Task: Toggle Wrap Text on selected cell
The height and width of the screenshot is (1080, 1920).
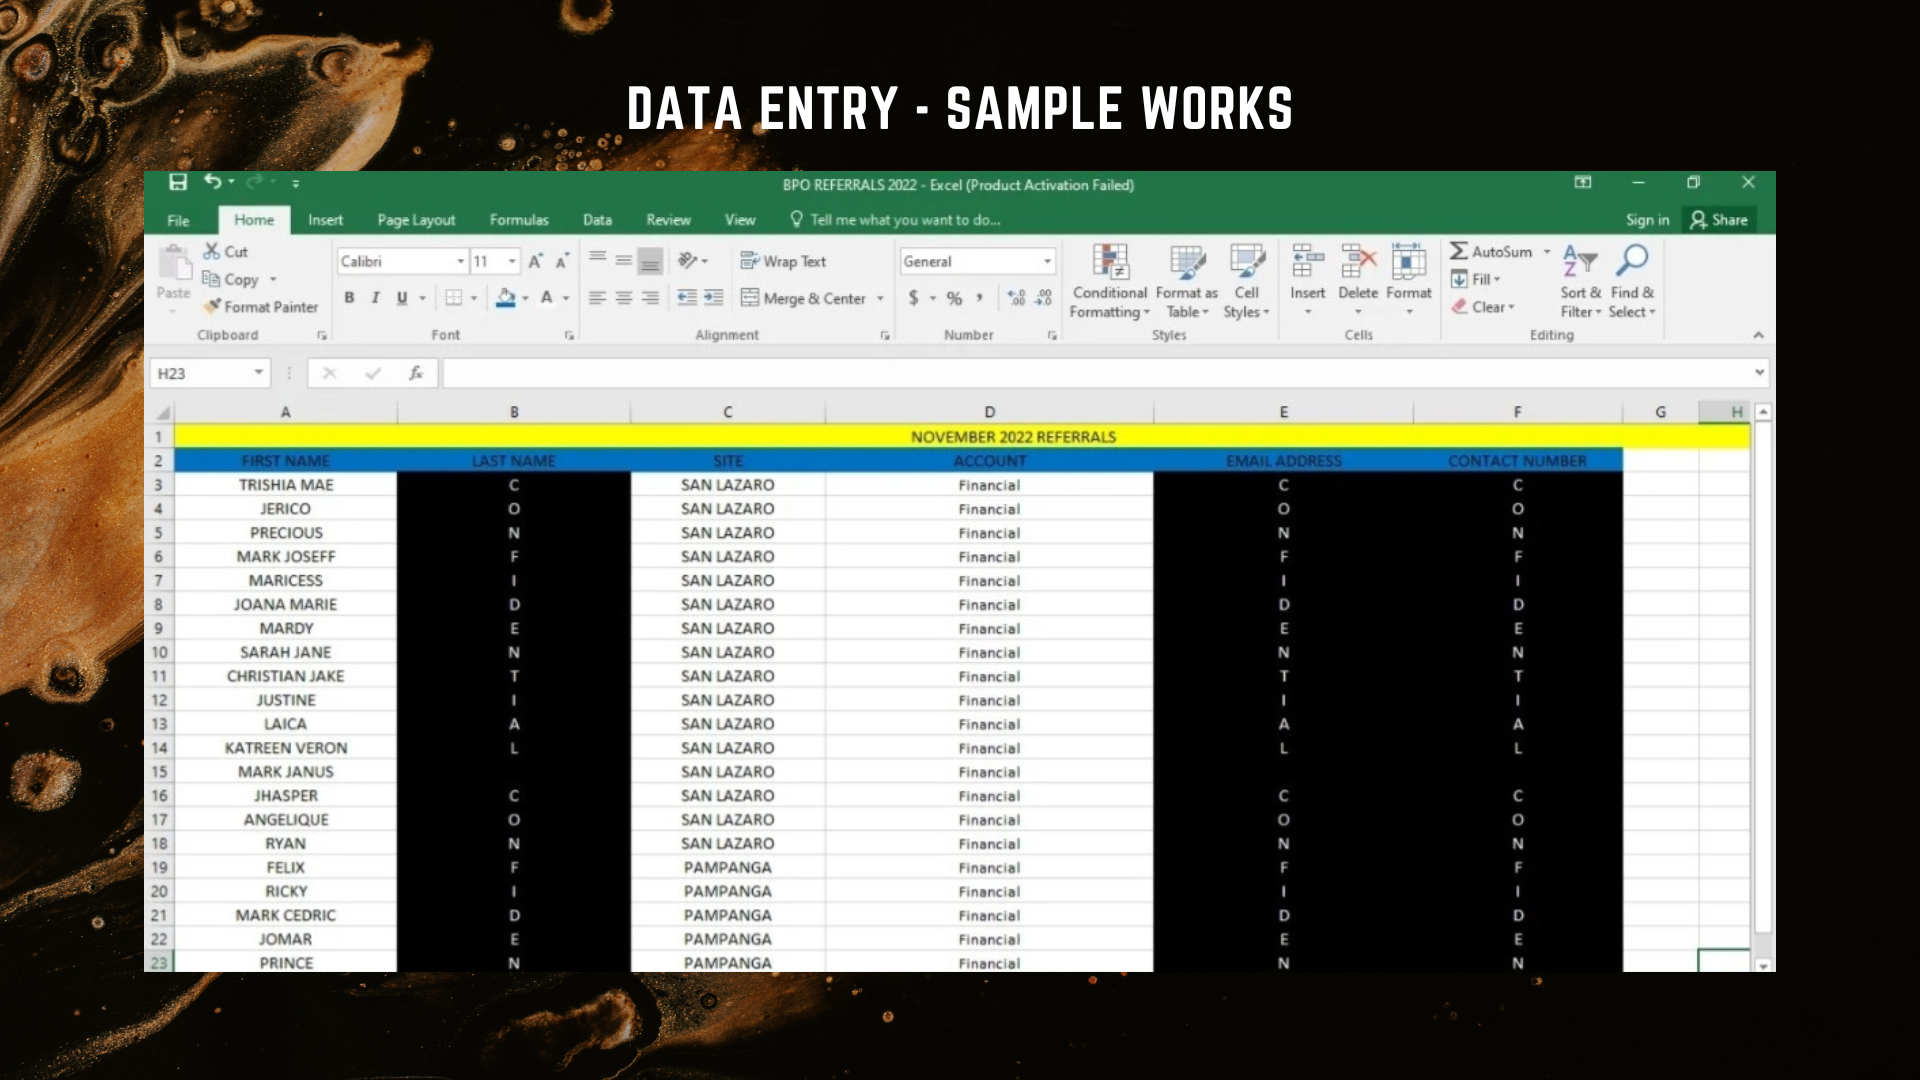Action: pyautogui.click(x=783, y=261)
